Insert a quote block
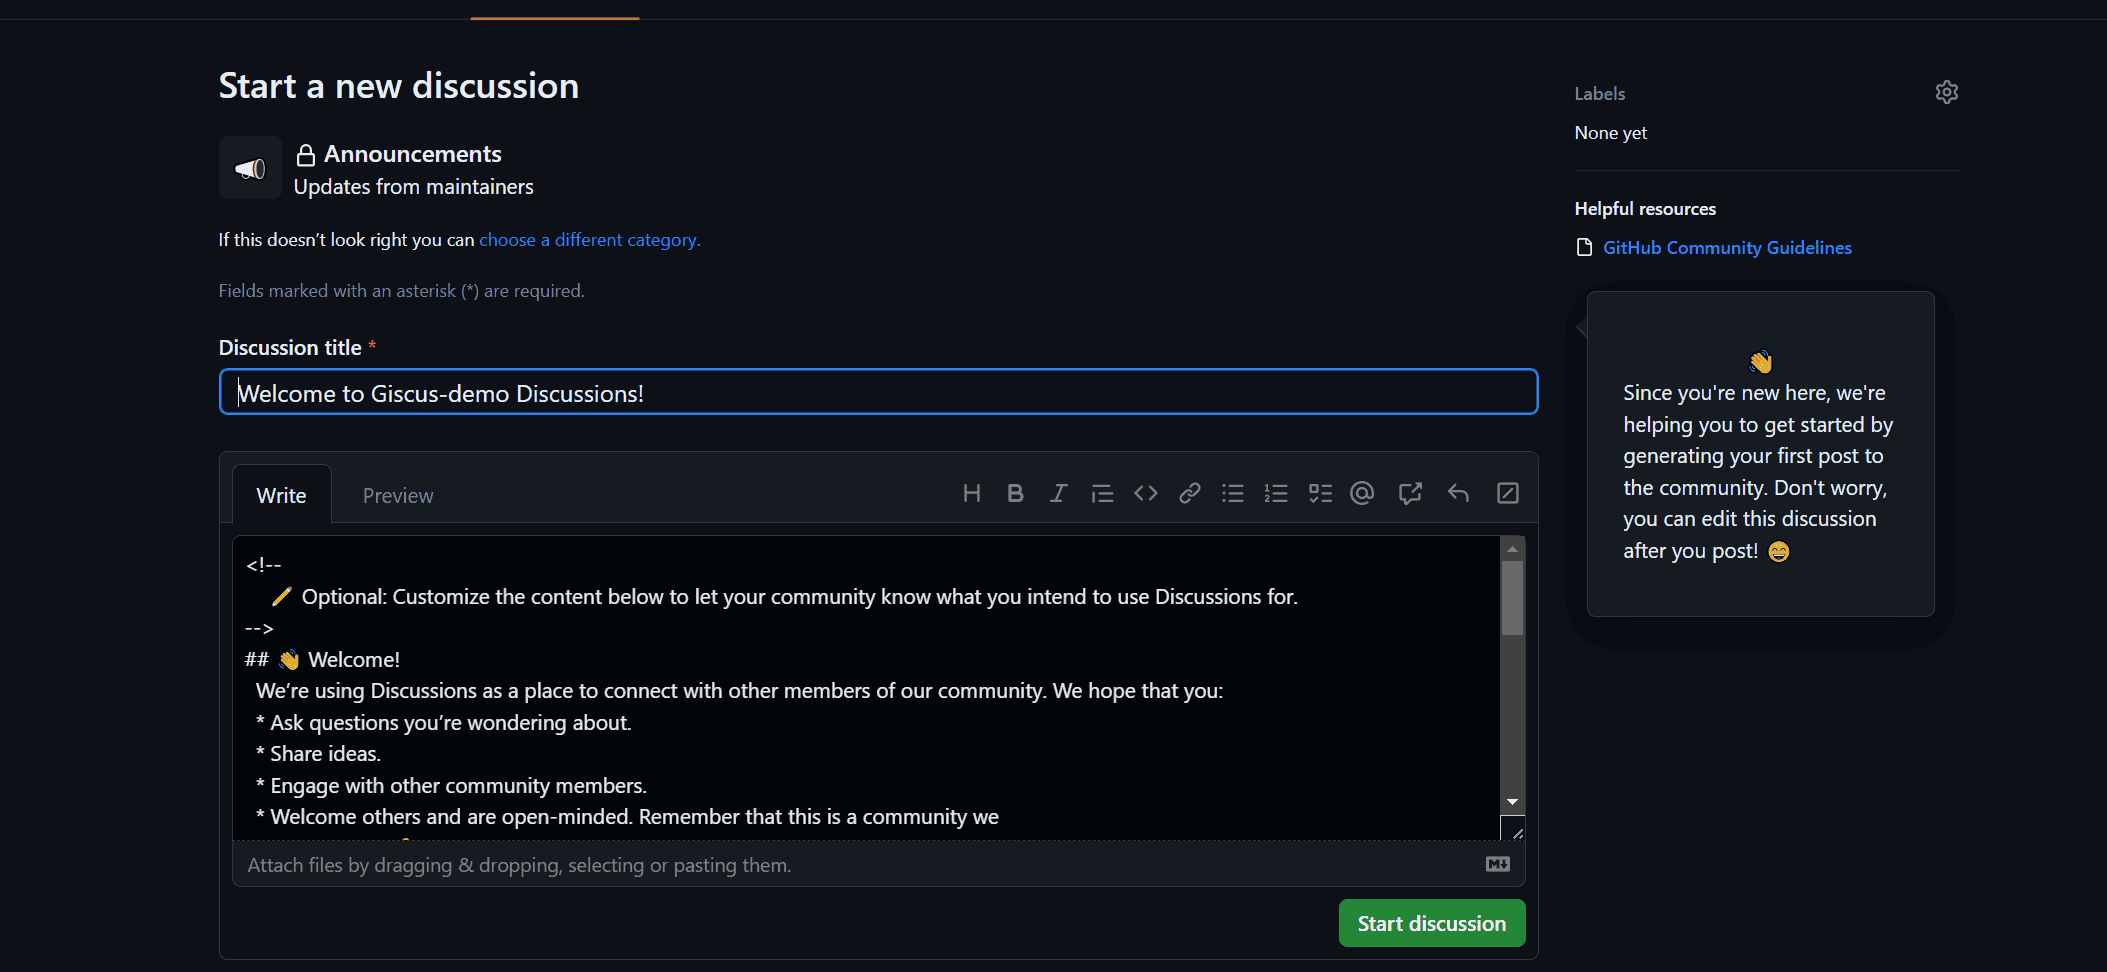This screenshot has width=2107, height=972. pyautogui.click(x=1102, y=493)
